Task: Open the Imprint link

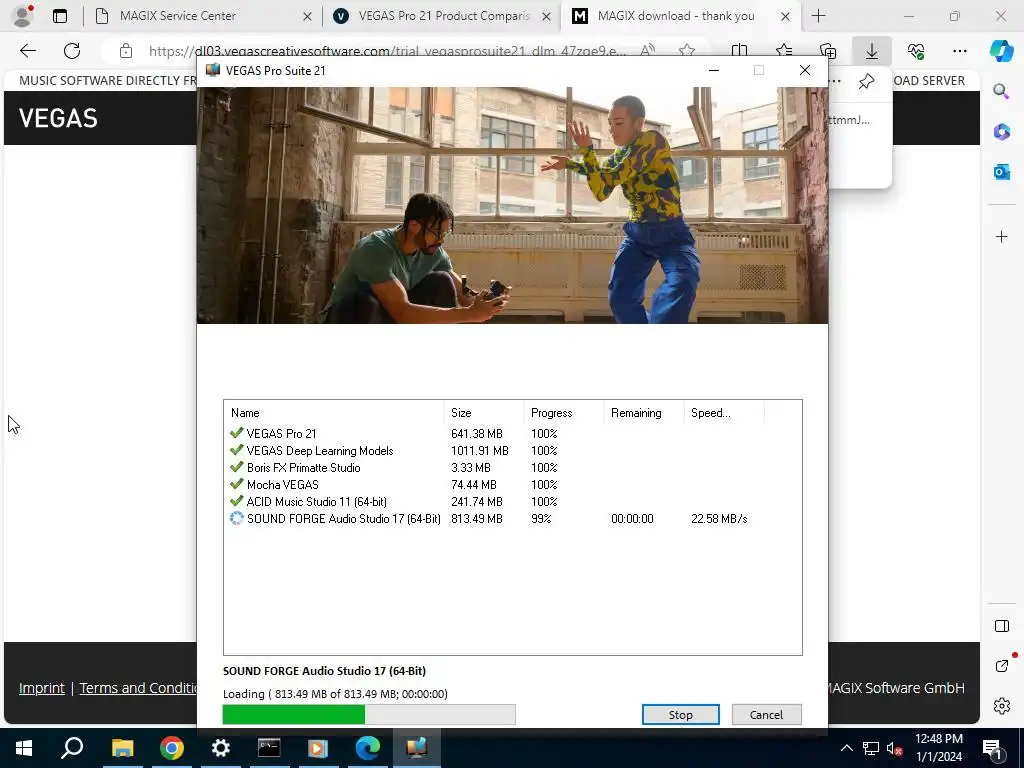Action: point(42,688)
